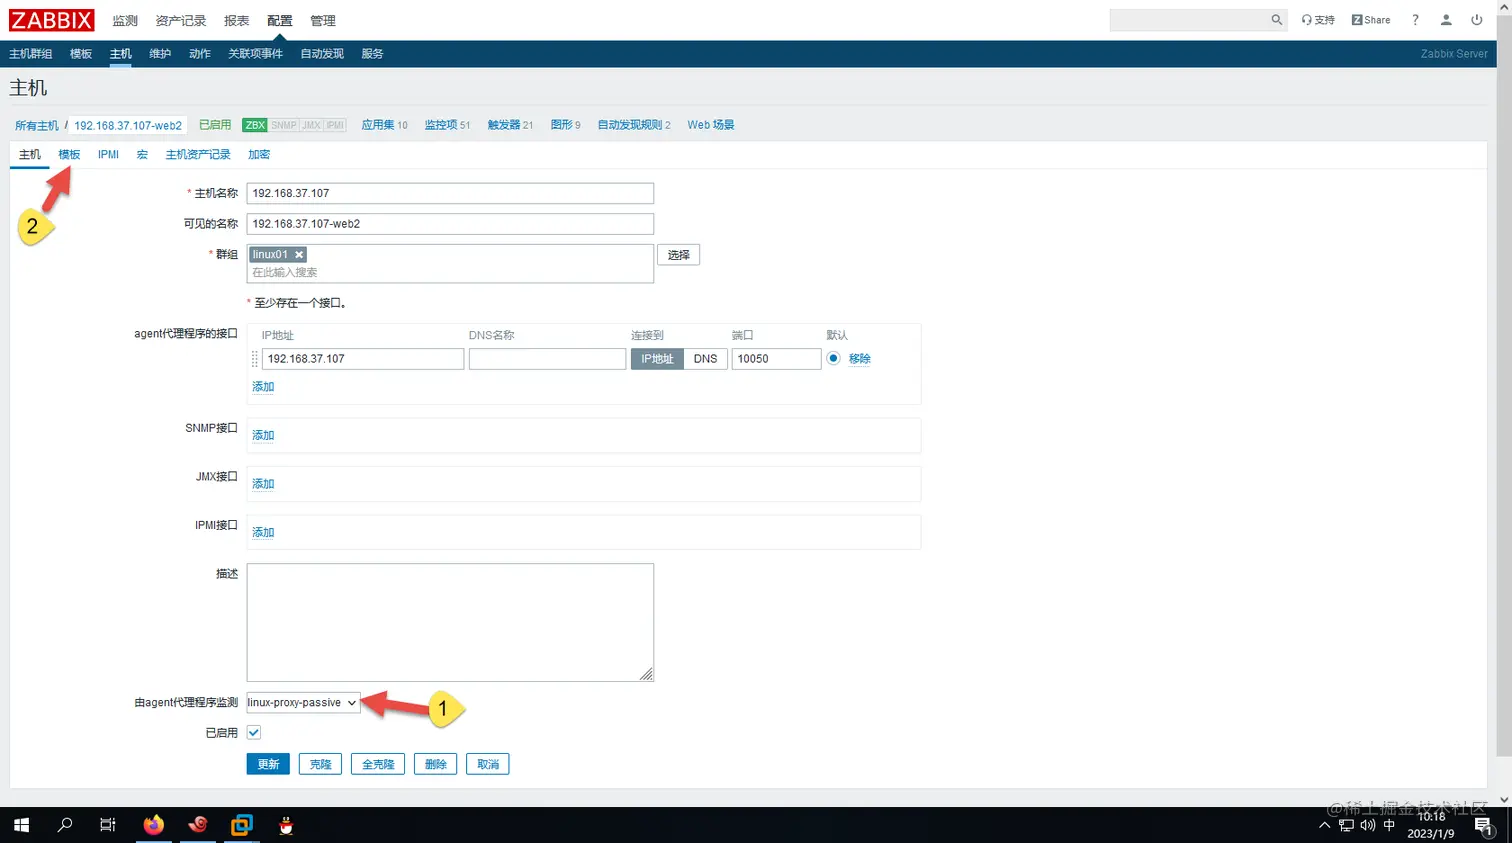Image resolution: width=1512 pixels, height=843 pixels.
Task: Open the help question mark
Action: coord(1415,20)
